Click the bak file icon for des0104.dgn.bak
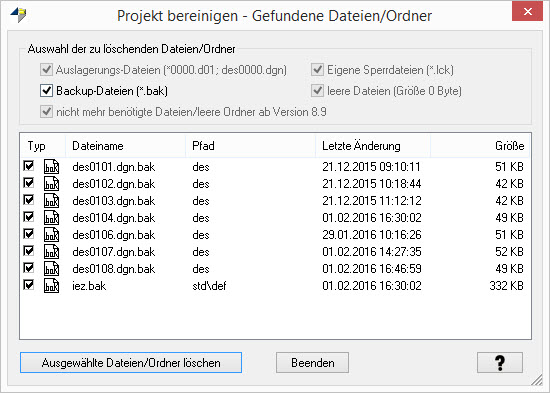This screenshot has width=550, height=393. point(51,218)
